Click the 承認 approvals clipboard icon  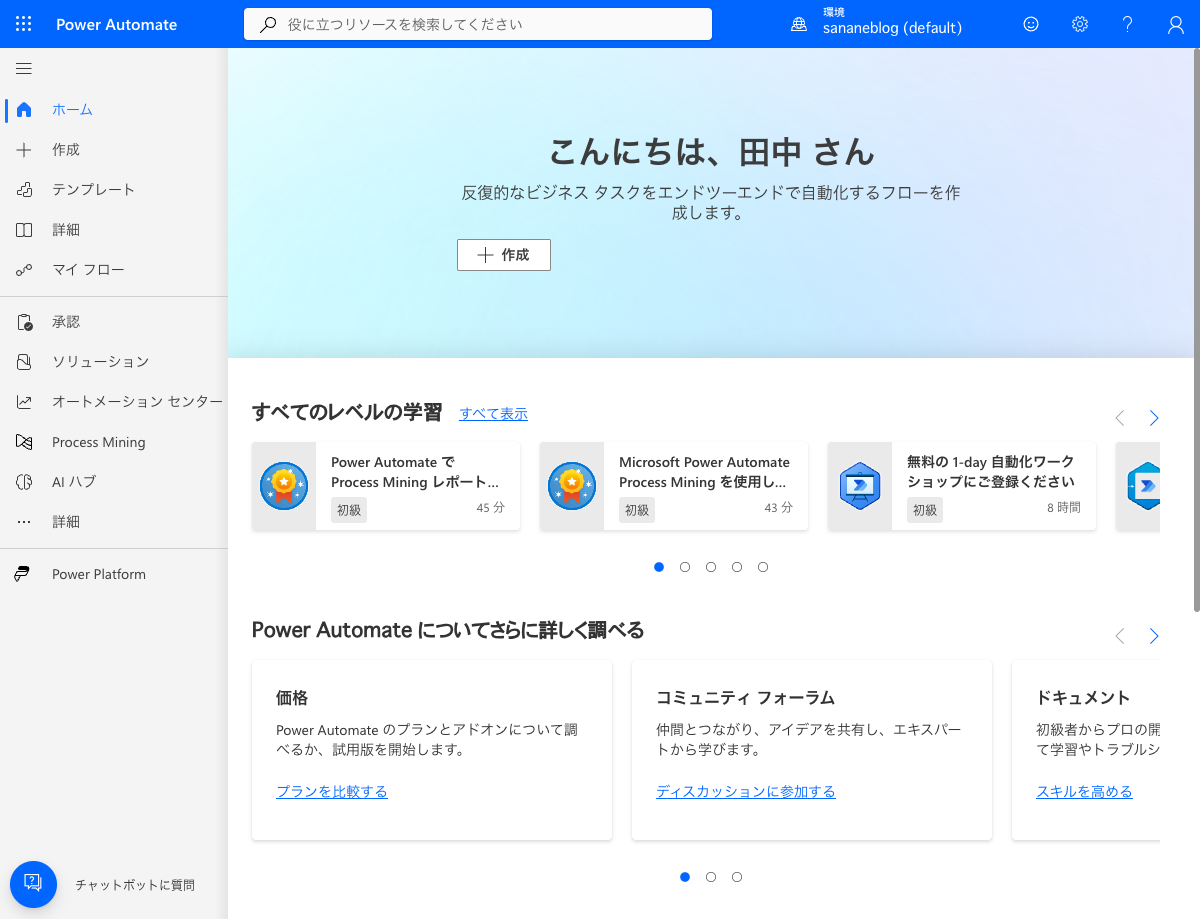click(24, 322)
